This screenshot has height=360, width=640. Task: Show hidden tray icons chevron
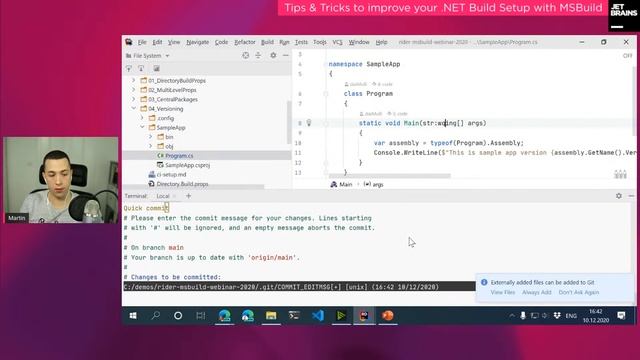pos(511,316)
